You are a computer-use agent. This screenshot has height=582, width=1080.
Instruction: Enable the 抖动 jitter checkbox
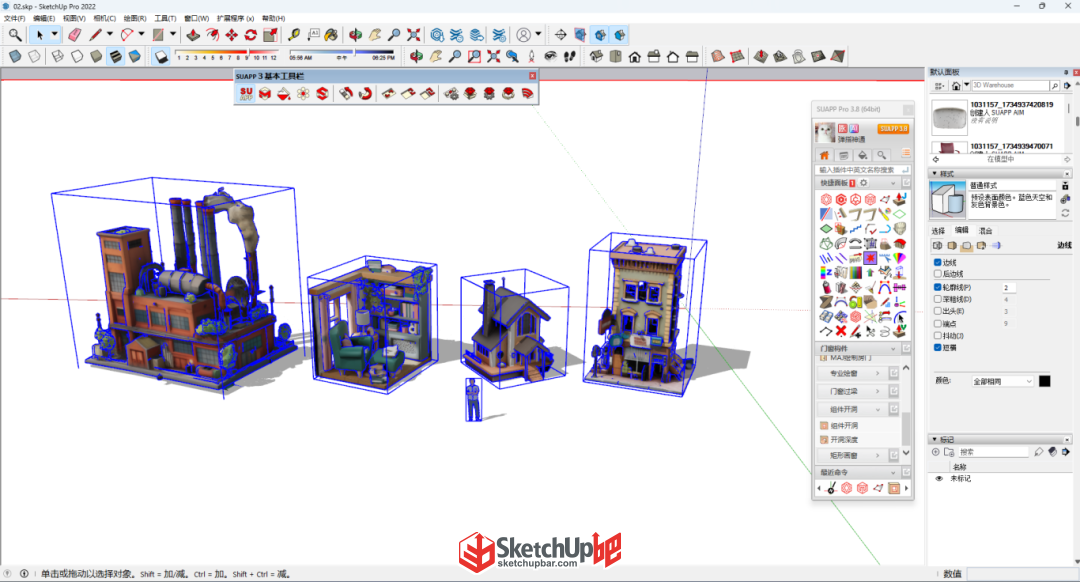pyautogui.click(x=937, y=335)
